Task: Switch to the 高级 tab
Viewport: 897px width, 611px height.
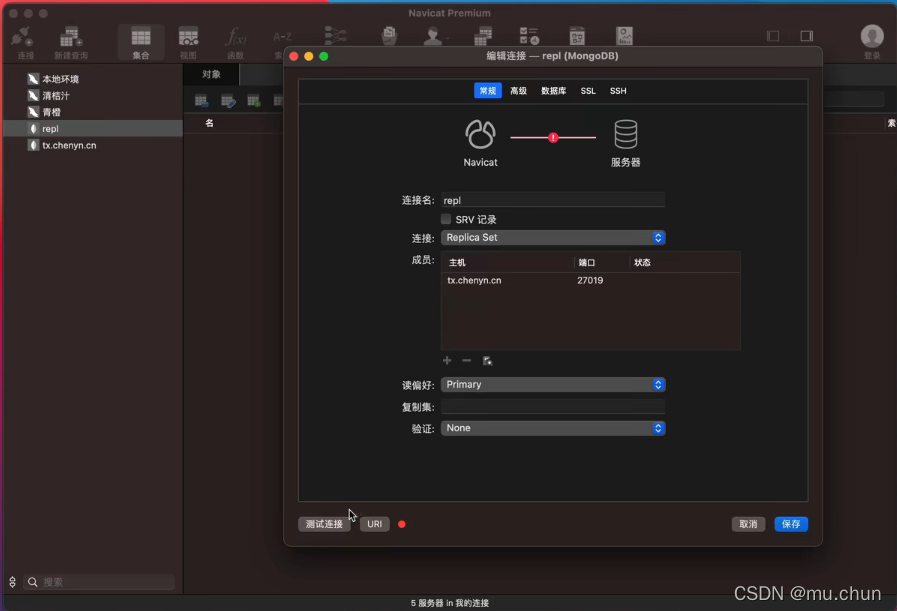Action: [x=518, y=90]
